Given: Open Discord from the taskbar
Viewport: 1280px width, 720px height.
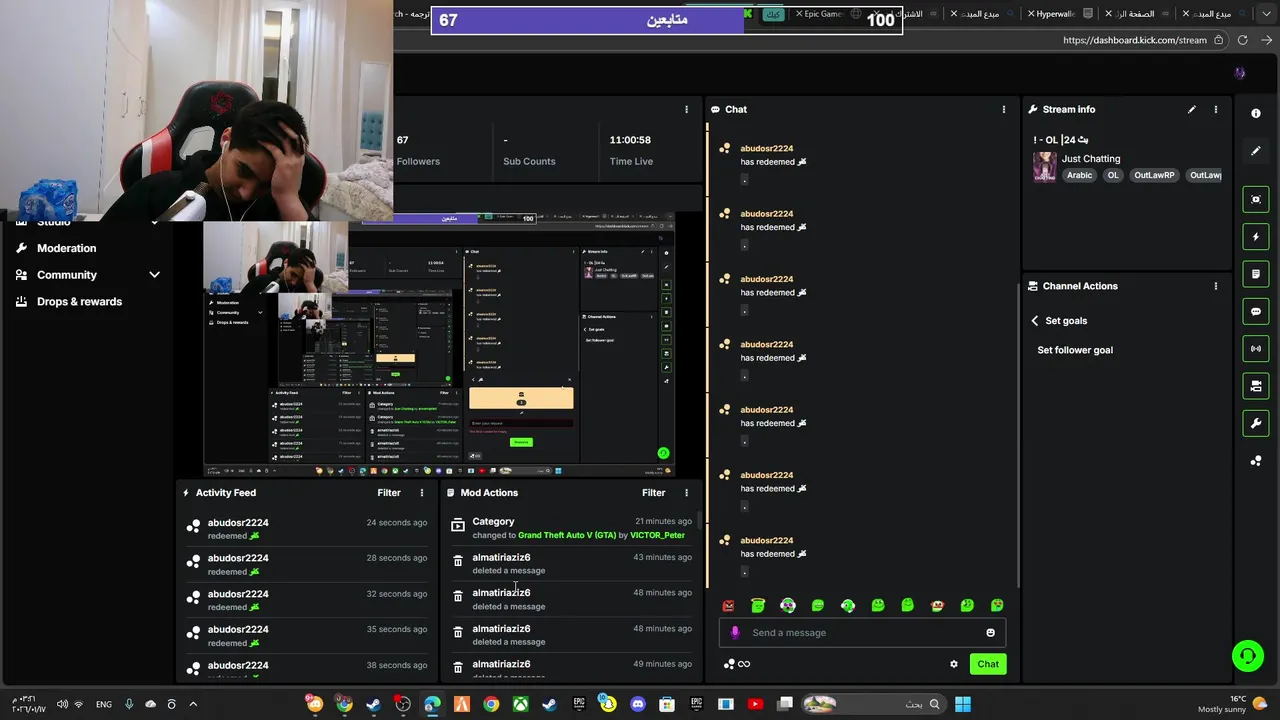Looking at the screenshot, I should click(x=638, y=704).
